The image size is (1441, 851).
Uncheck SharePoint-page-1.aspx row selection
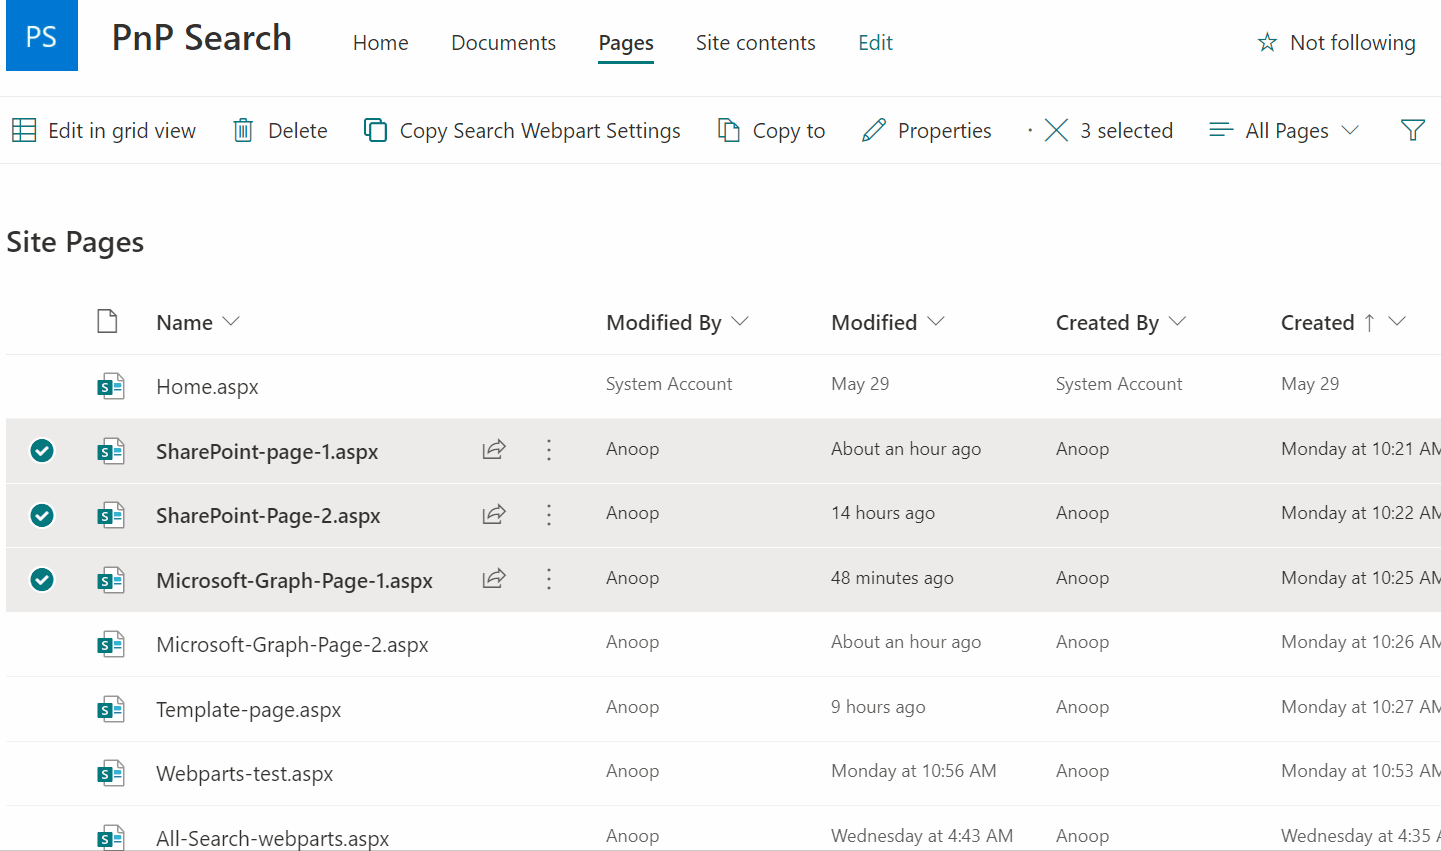click(x=42, y=451)
